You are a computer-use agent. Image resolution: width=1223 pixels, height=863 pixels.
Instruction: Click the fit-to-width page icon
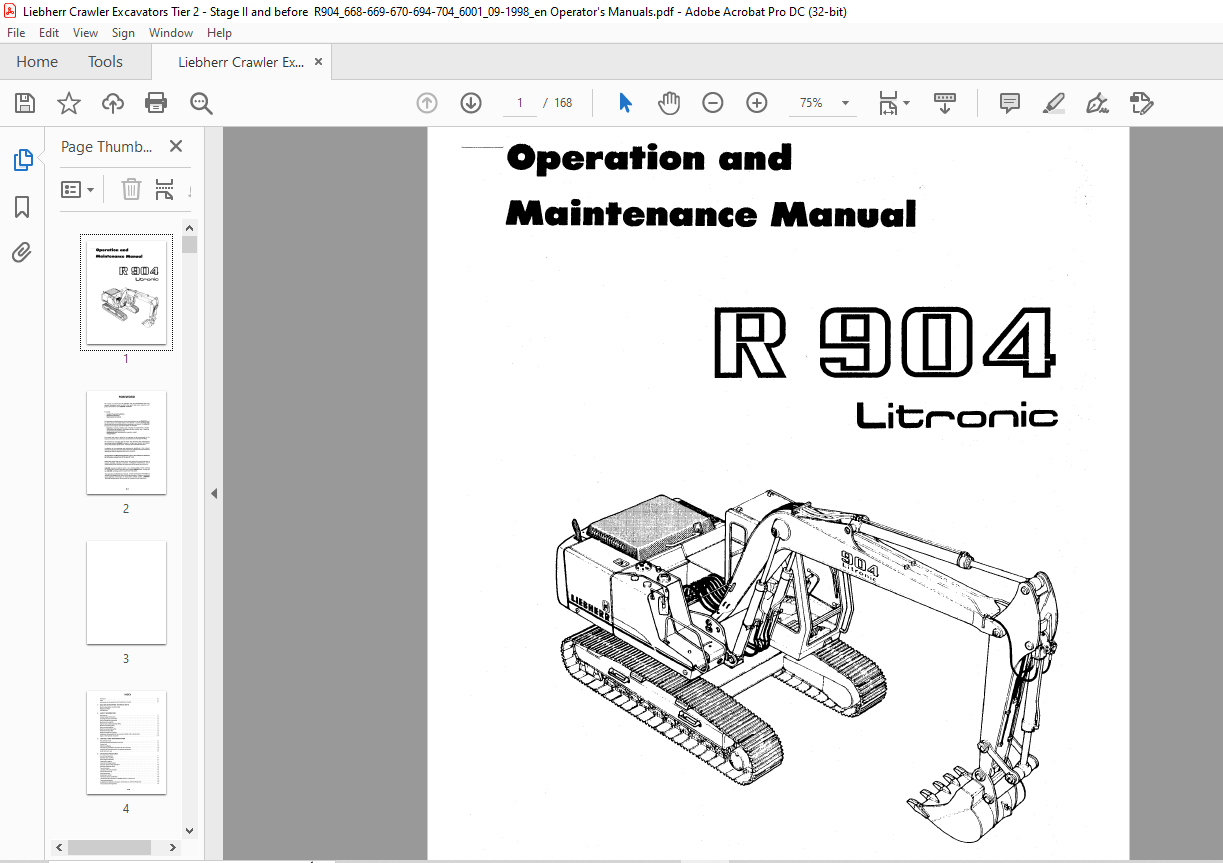click(x=887, y=103)
